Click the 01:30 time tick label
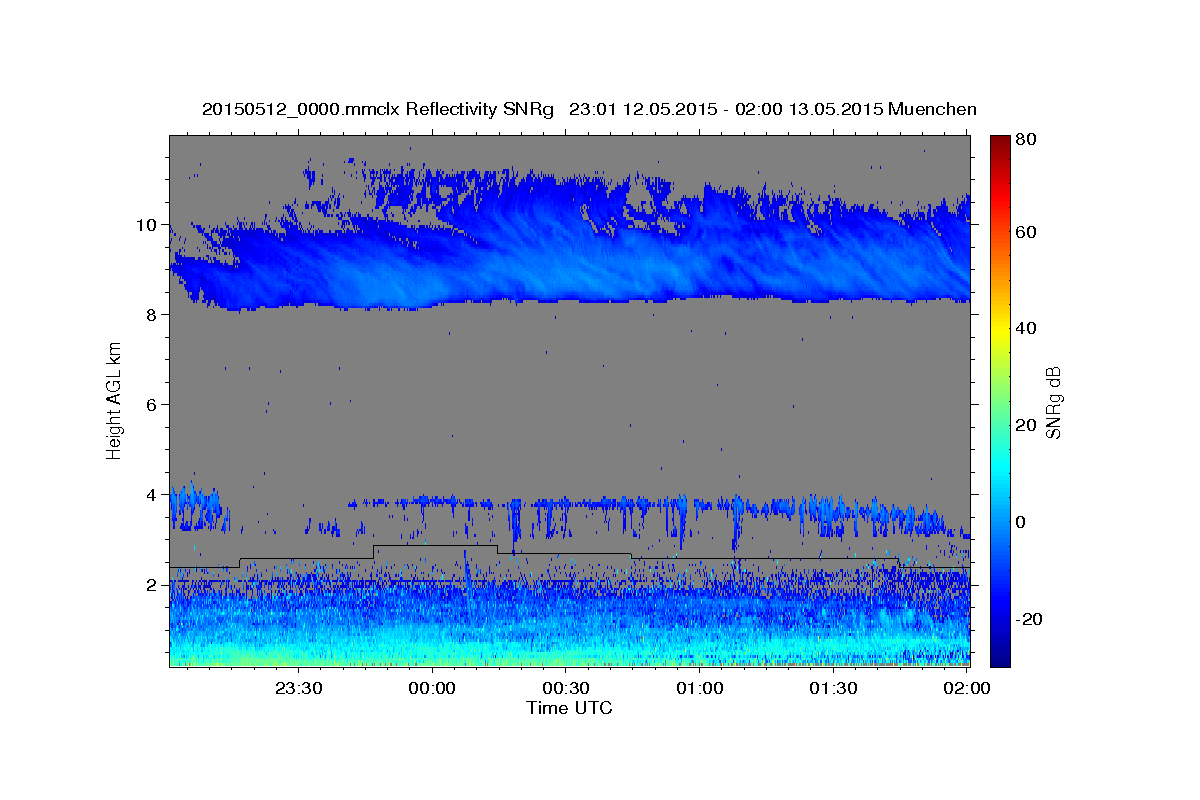 (833, 688)
